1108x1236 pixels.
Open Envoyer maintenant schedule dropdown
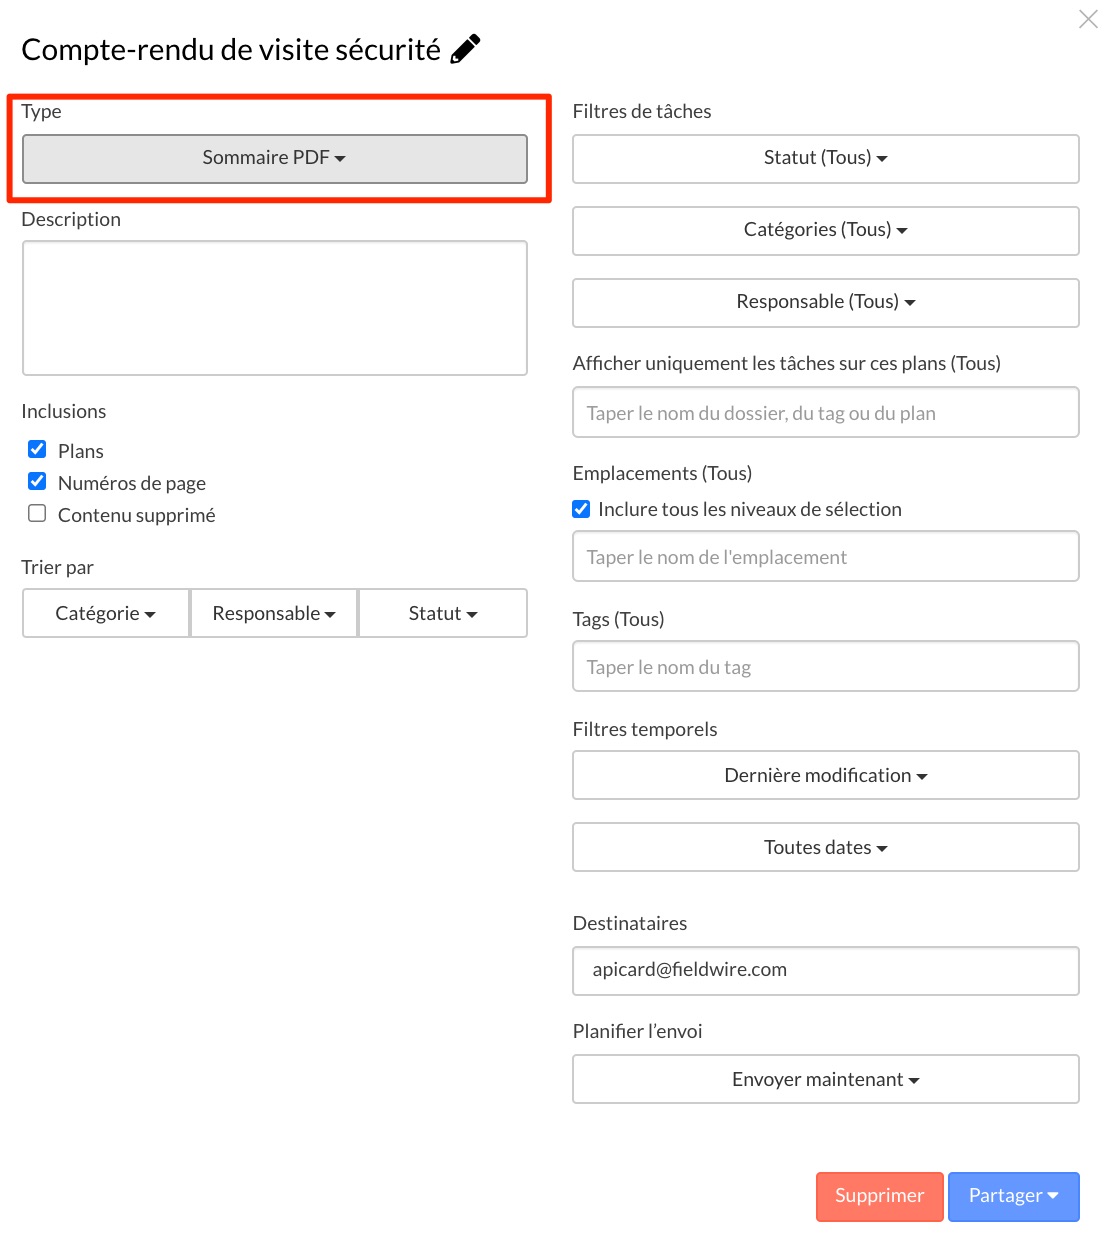click(825, 1080)
